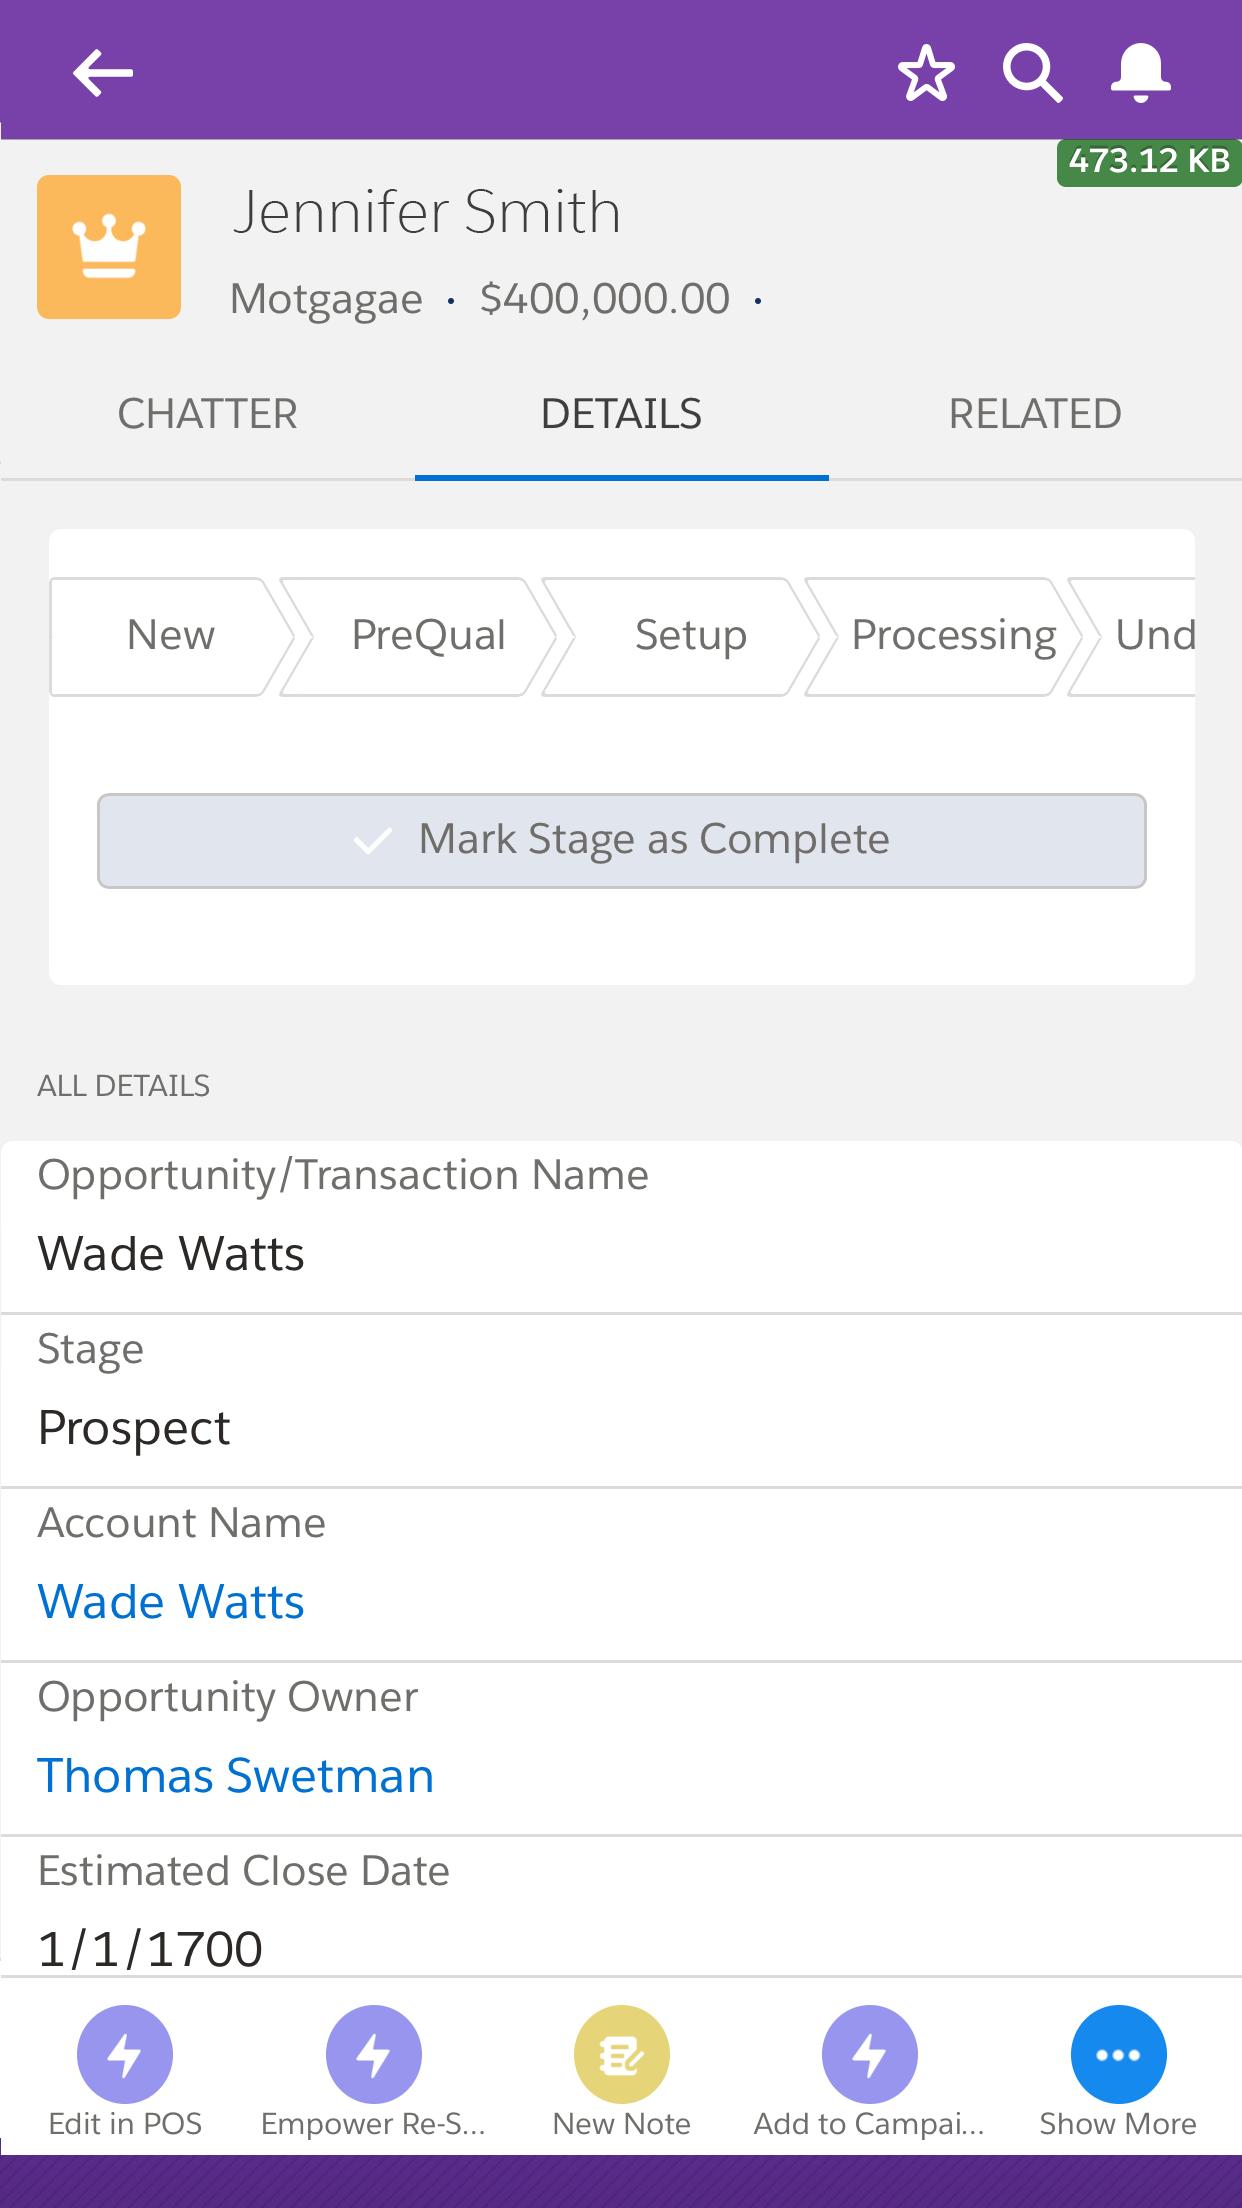
Task: Switch to the RELATED tab
Action: (x=1035, y=414)
